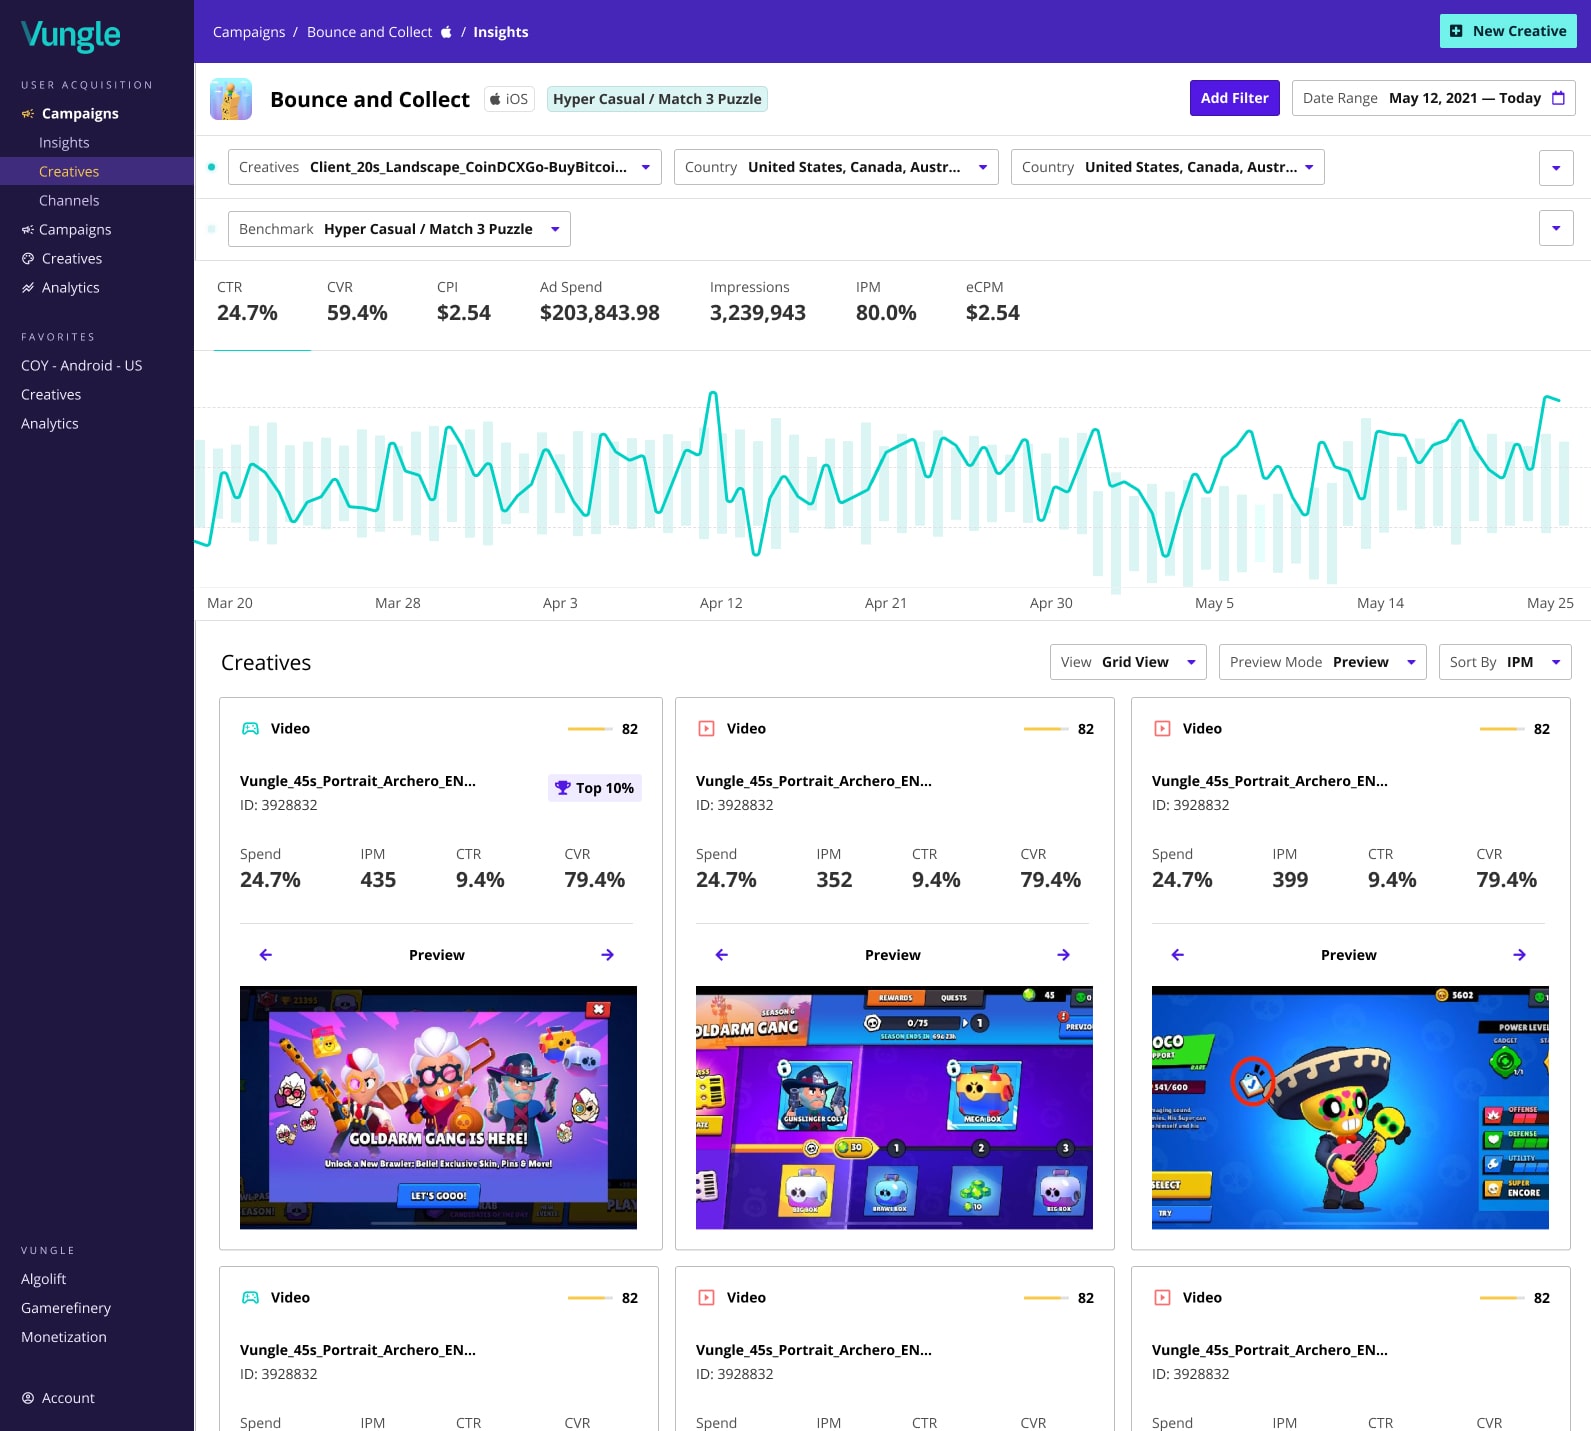Click the calendar icon in Date Range
The width and height of the screenshot is (1591, 1431).
[x=1558, y=98]
